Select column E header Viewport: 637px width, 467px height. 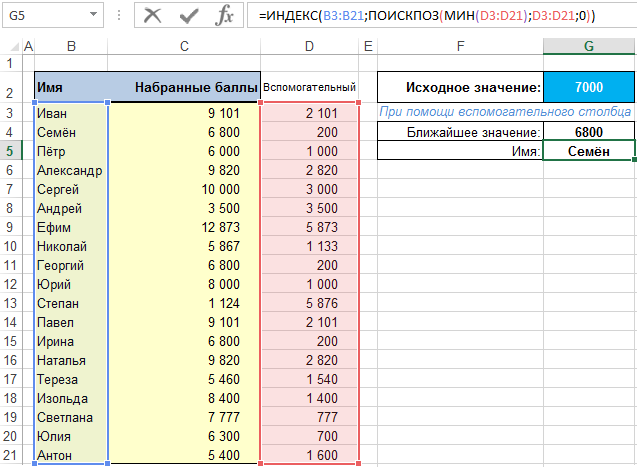click(x=368, y=46)
